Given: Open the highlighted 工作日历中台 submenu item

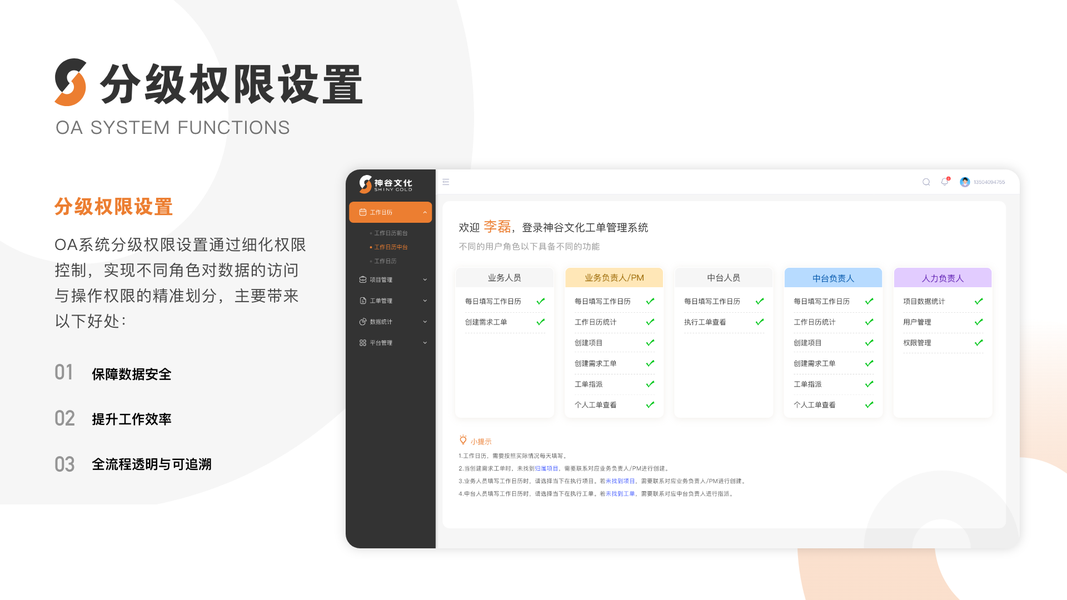Looking at the screenshot, I should tap(391, 247).
